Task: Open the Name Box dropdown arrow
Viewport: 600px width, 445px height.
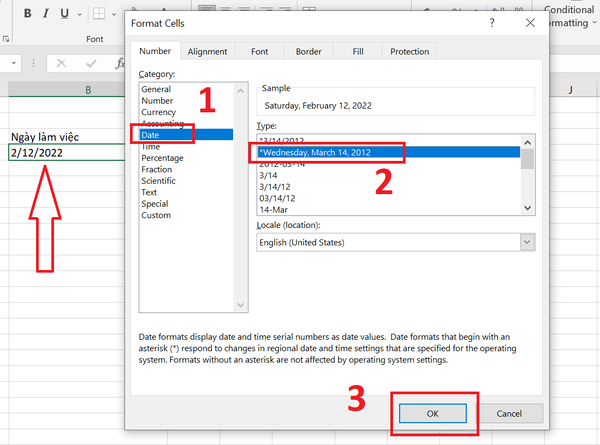Action: (14, 63)
